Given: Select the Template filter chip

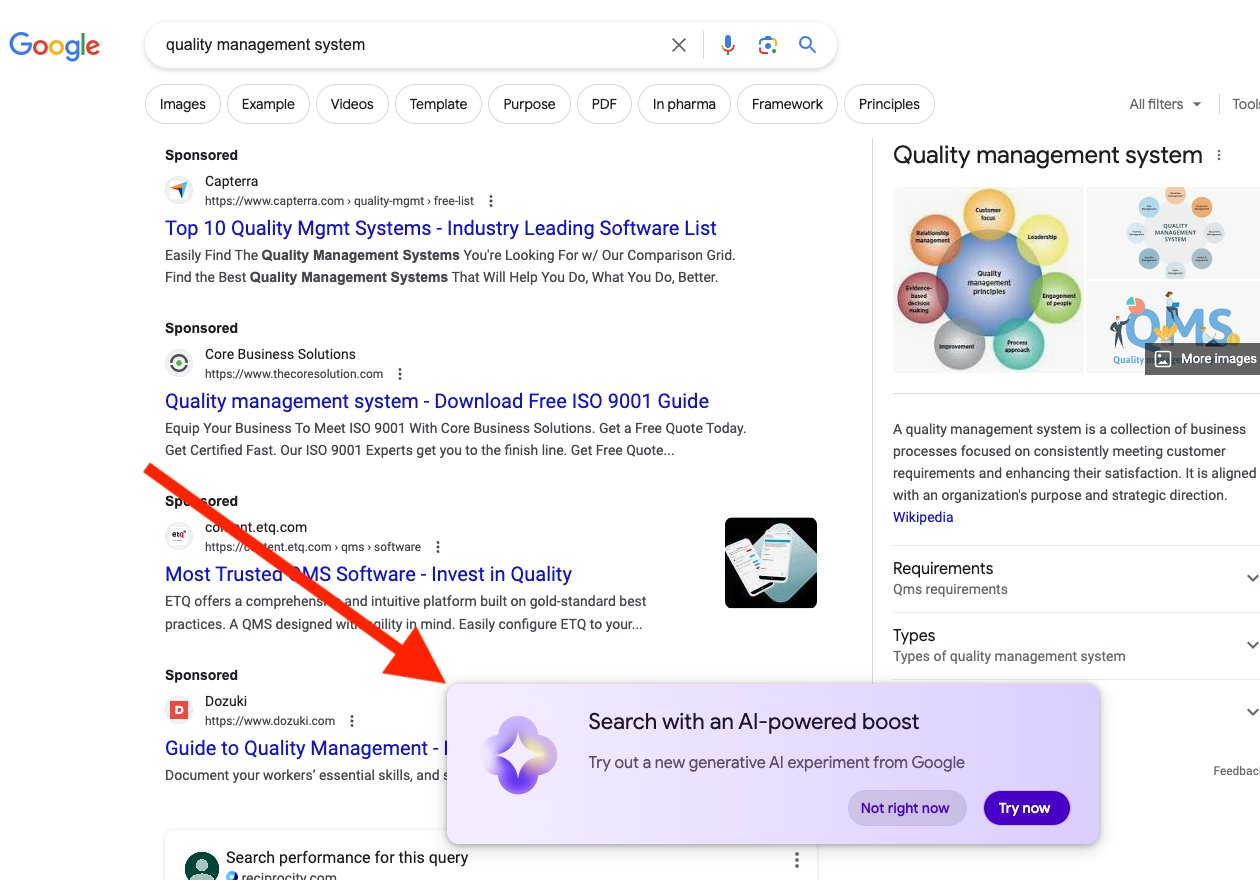Looking at the screenshot, I should click(x=438, y=104).
